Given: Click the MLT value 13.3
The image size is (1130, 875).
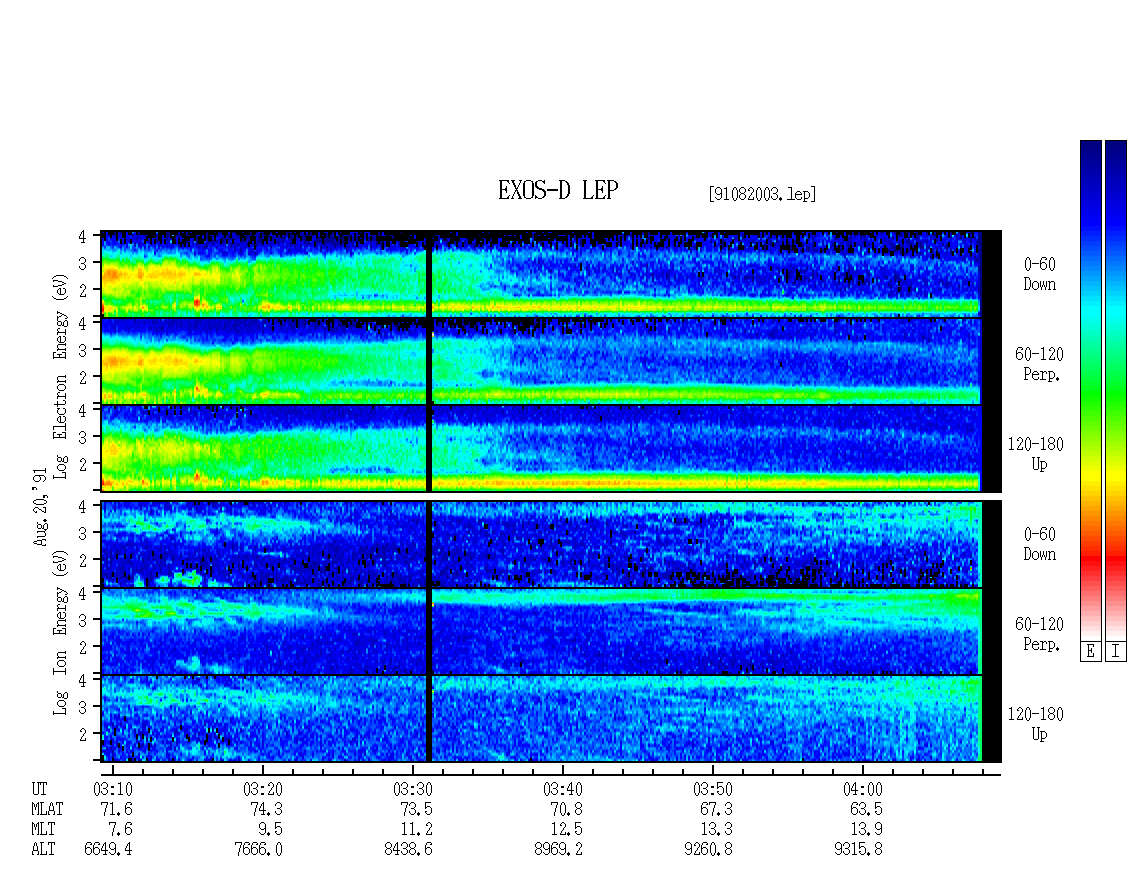Looking at the screenshot, I should point(716,830).
